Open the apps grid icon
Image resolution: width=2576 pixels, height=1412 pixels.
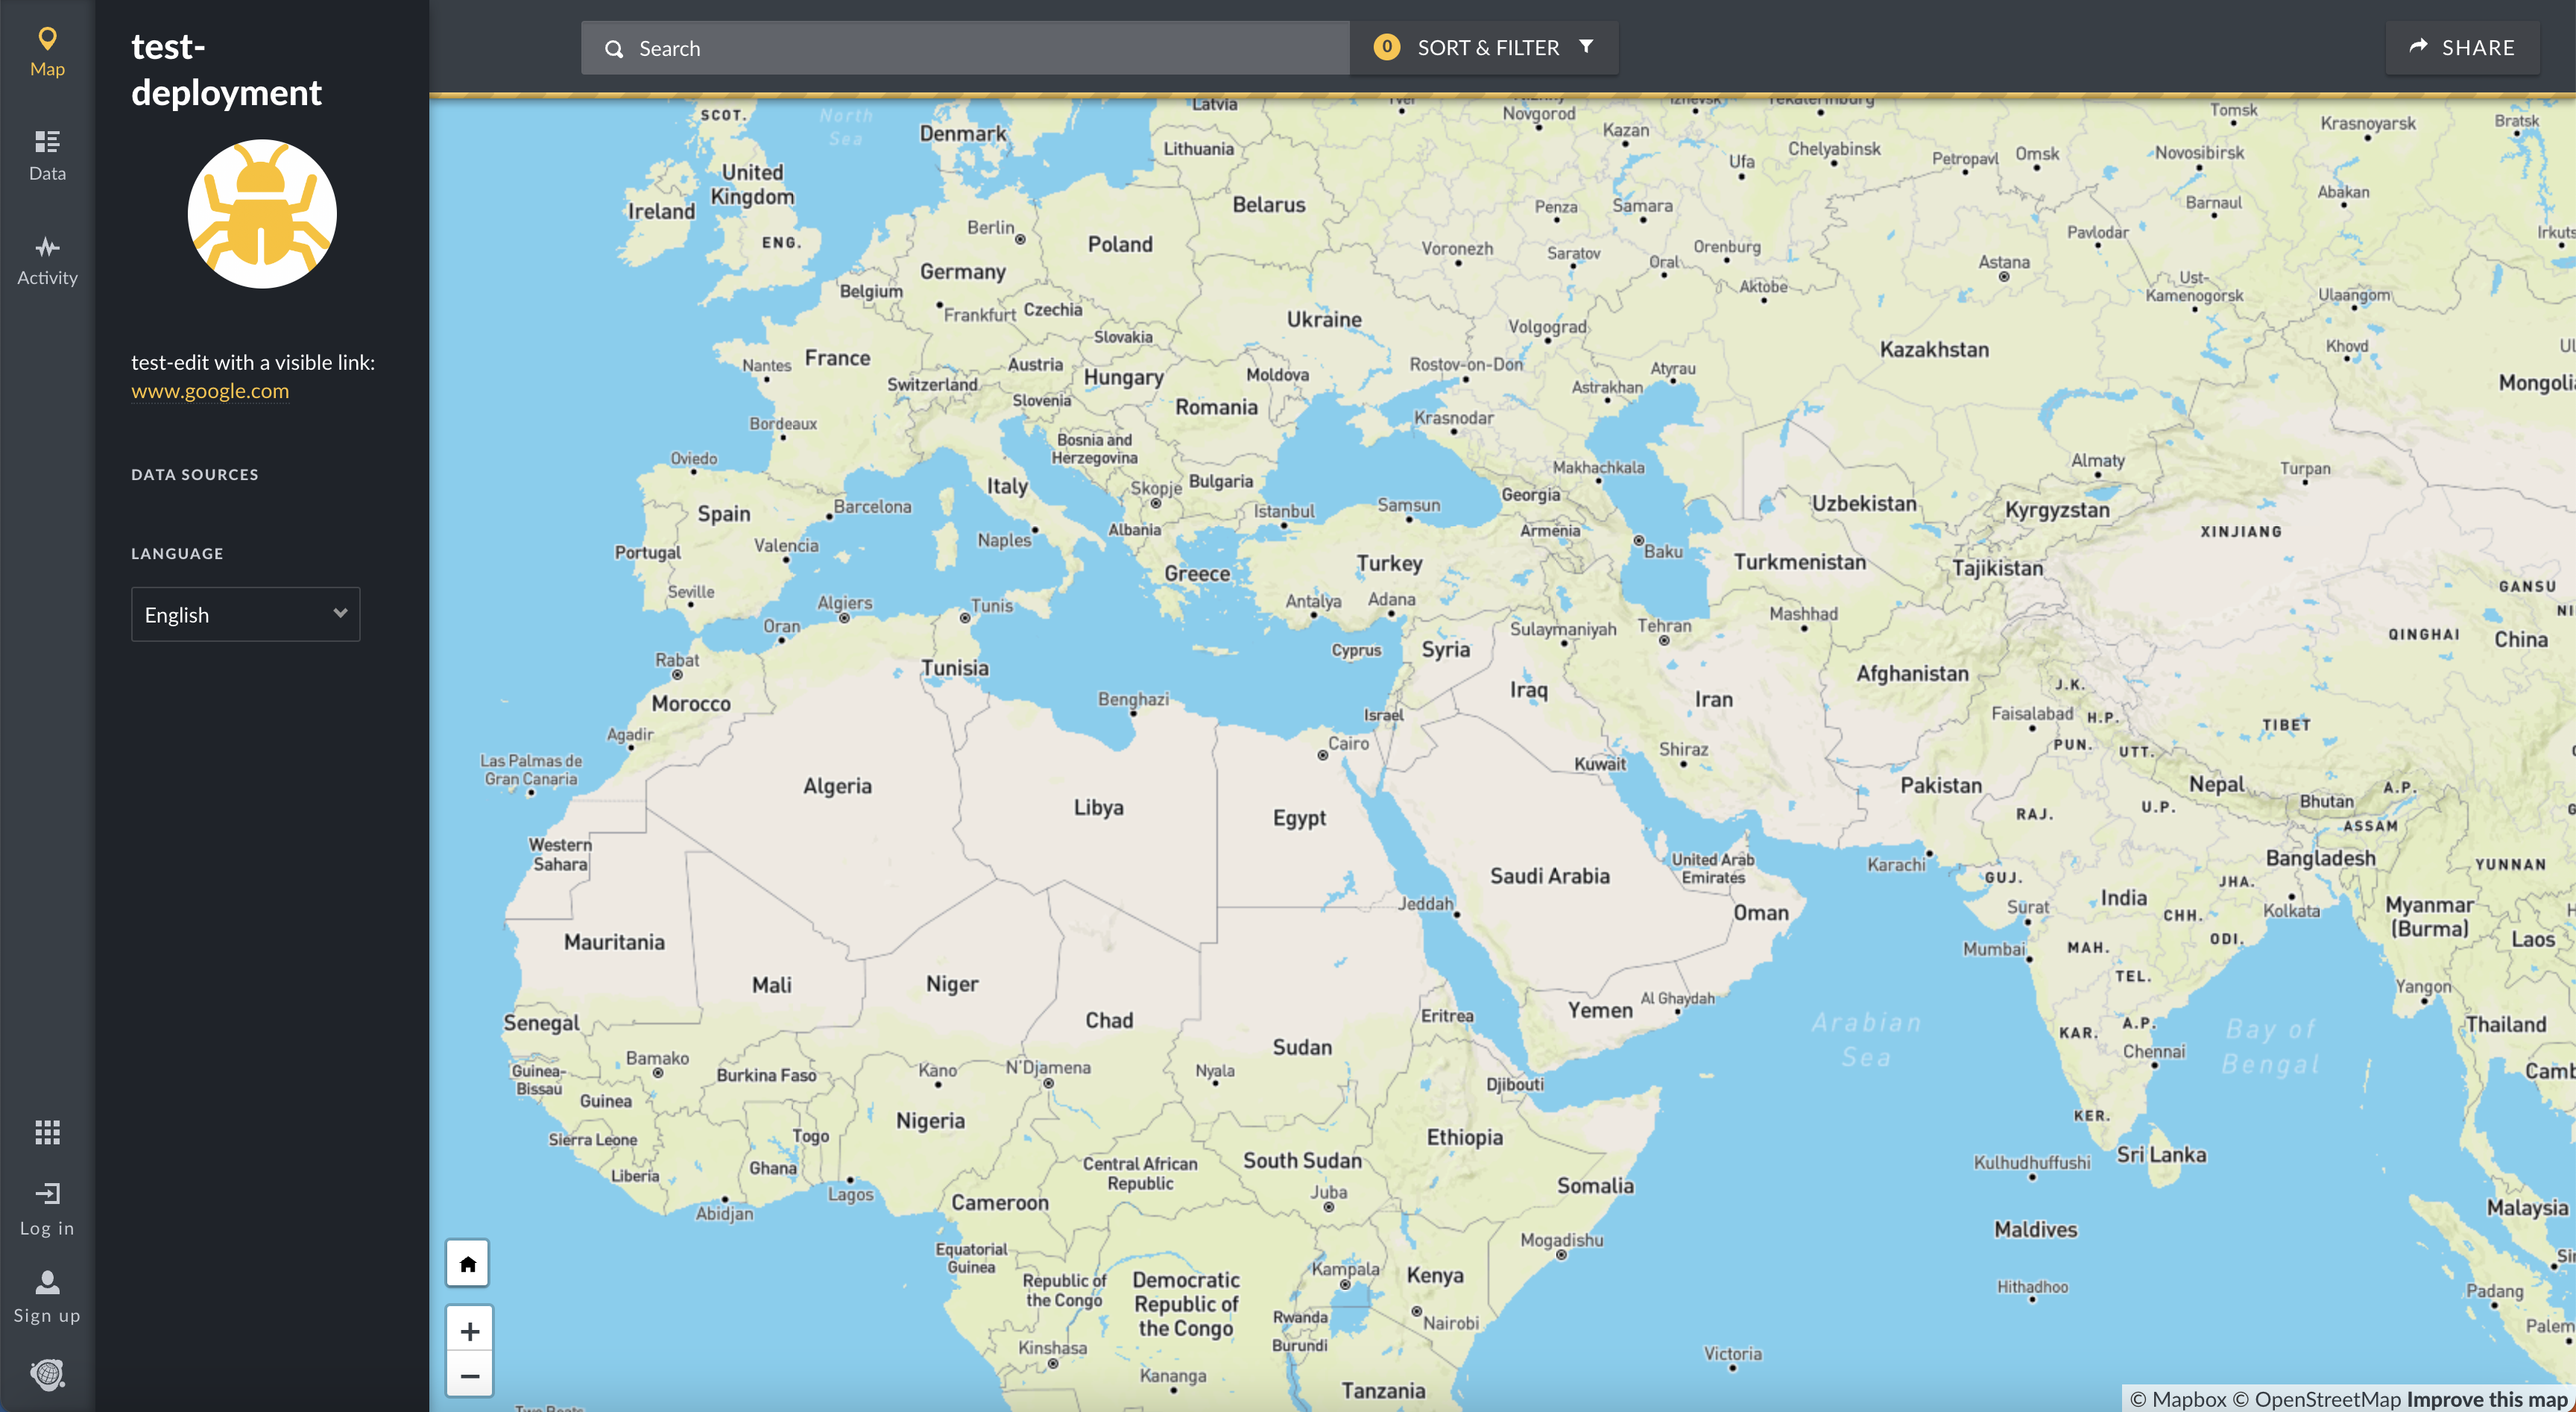[x=47, y=1132]
